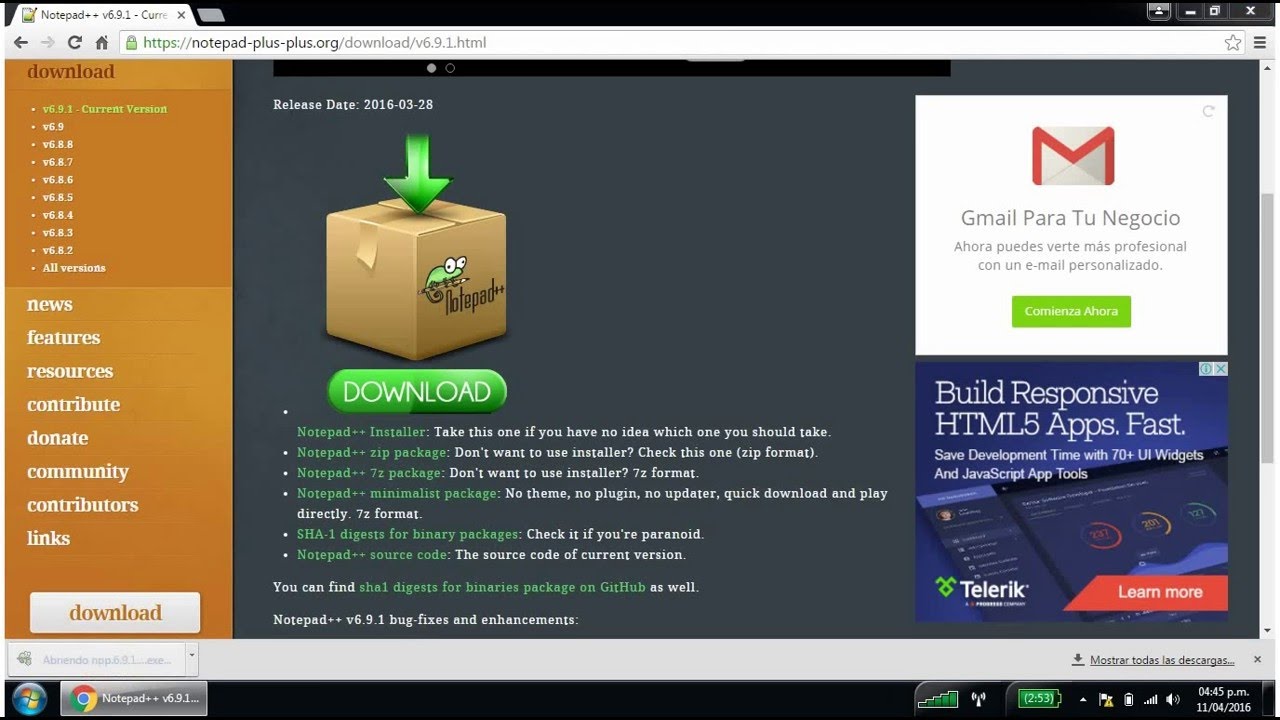Show hidden system tray icons arrow
The image size is (1280, 720).
[x=1084, y=699]
